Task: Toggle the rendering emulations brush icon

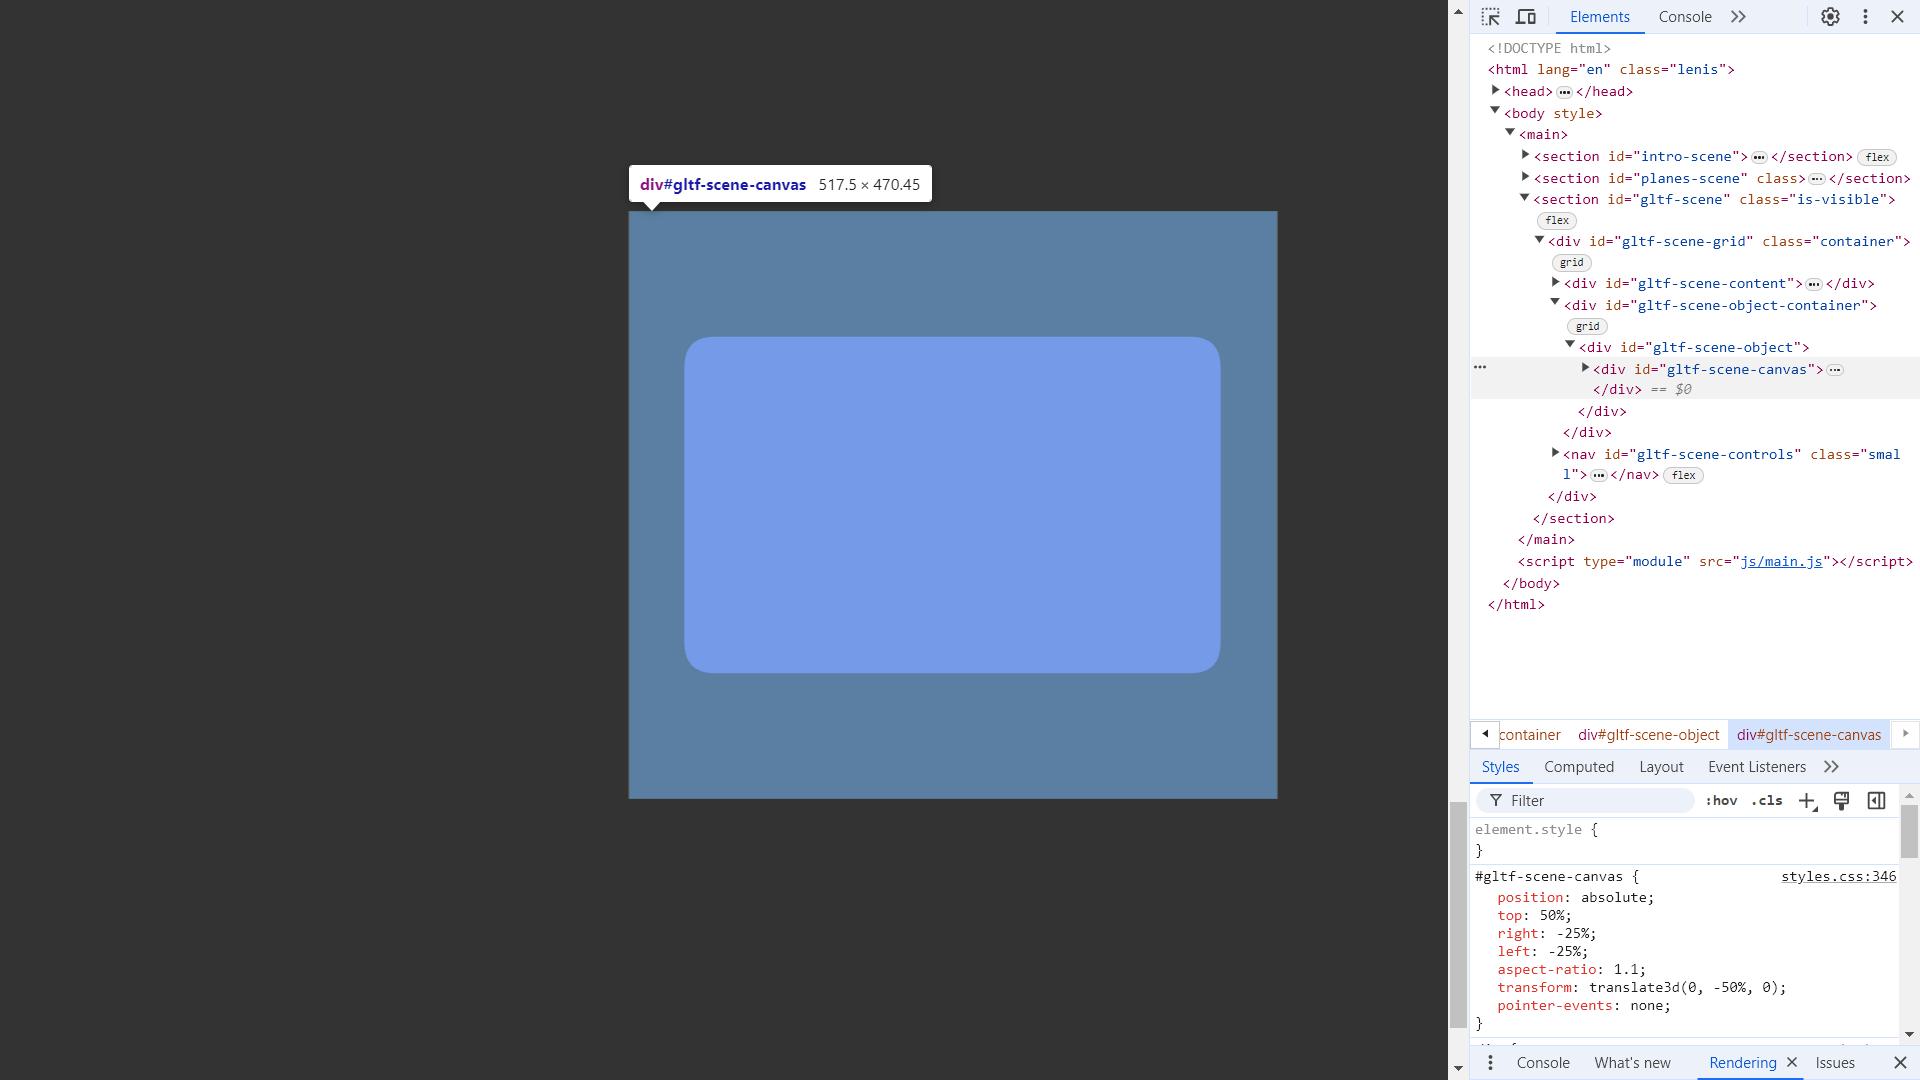Action: click(x=1841, y=801)
